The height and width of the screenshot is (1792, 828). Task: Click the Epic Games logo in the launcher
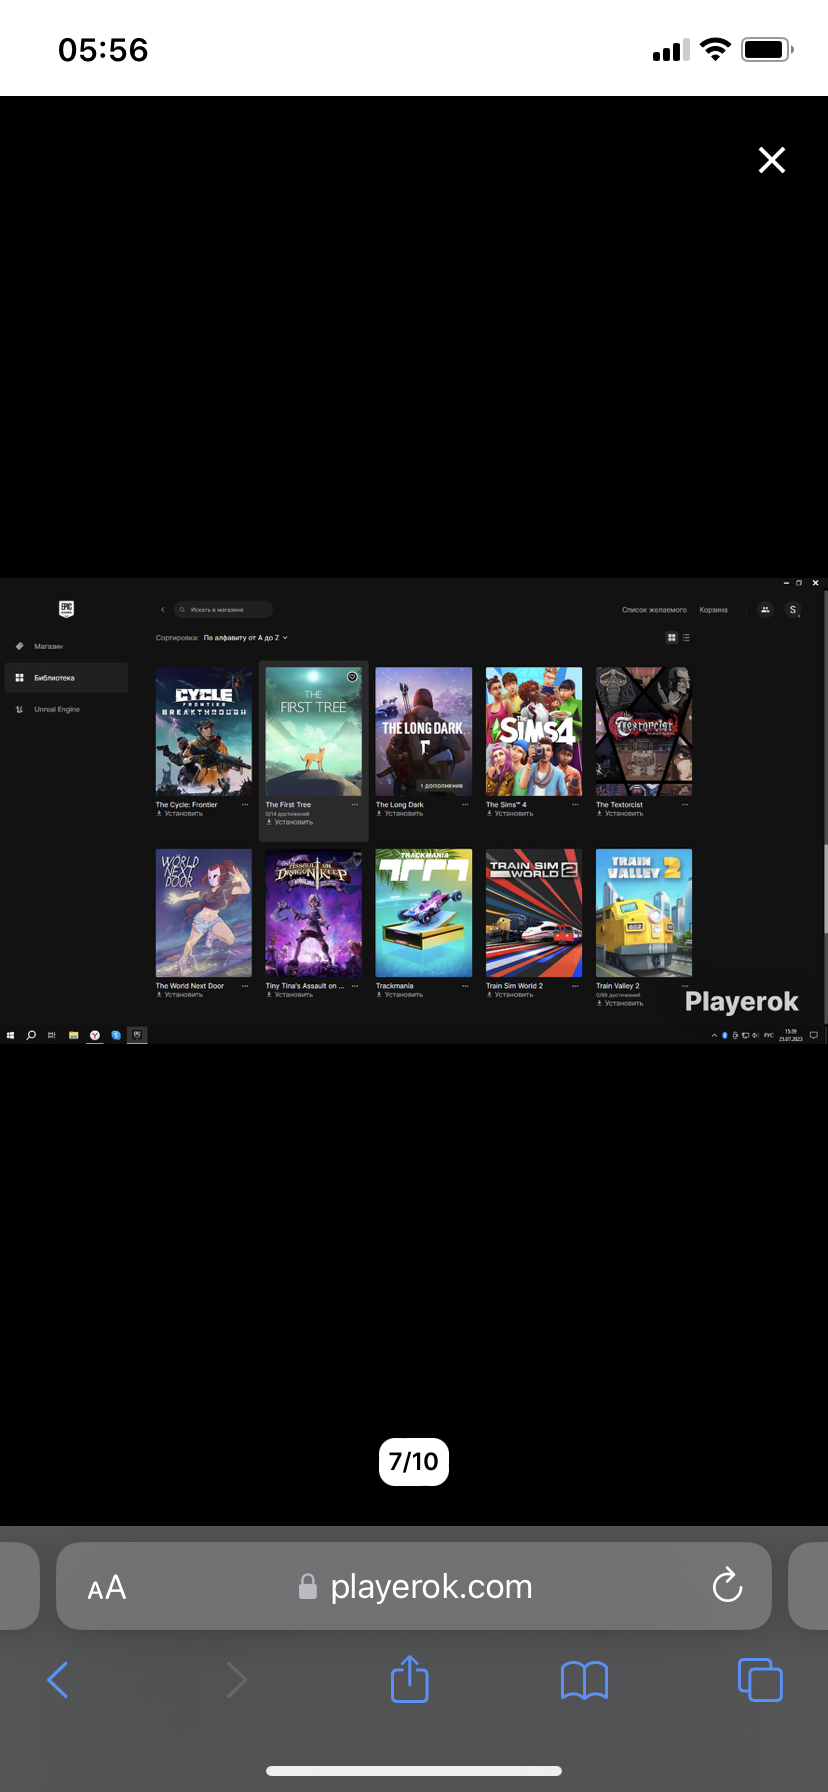[x=66, y=609]
